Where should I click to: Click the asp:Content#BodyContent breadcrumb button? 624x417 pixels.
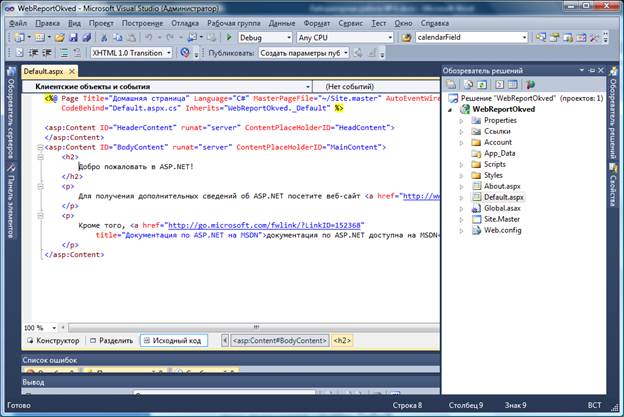[279, 341]
